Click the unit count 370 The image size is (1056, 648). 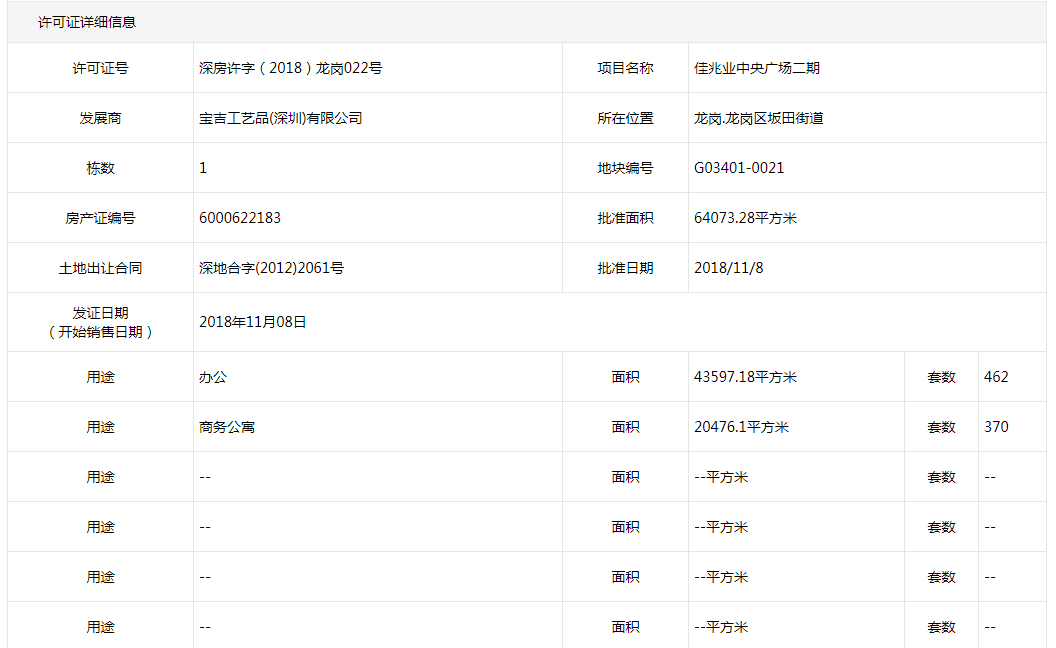[x=996, y=427]
